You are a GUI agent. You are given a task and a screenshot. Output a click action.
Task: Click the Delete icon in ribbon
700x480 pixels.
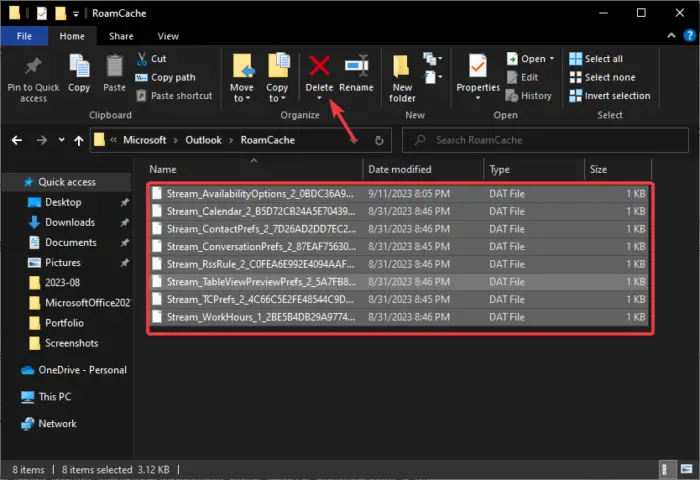pyautogui.click(x=319, y=66)
